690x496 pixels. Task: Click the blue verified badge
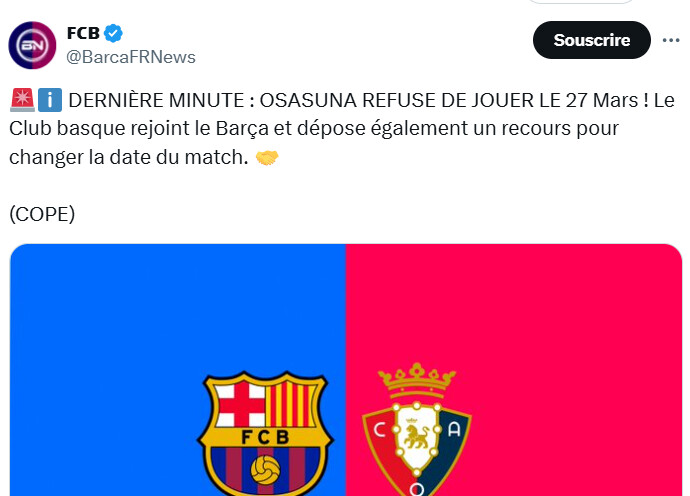[114, 34]
